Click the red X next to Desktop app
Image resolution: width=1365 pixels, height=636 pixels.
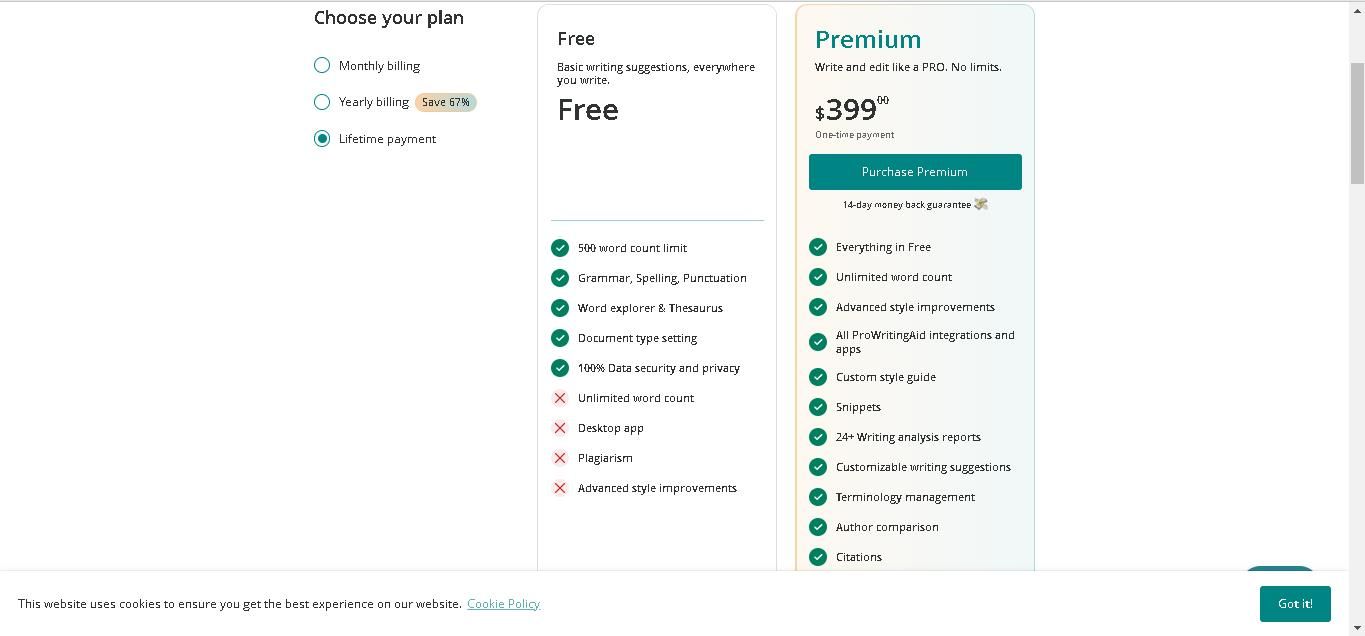pos(560,428)
